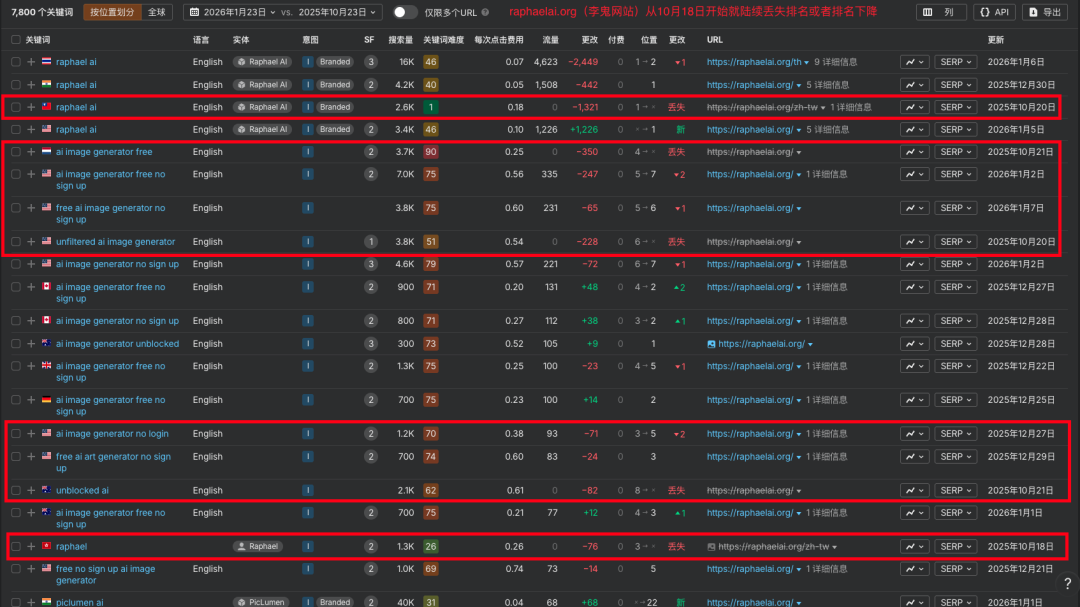1080x607 pixels.
Task: Click the info icon beside 仅限多个URL
Action: click(486, 12)
